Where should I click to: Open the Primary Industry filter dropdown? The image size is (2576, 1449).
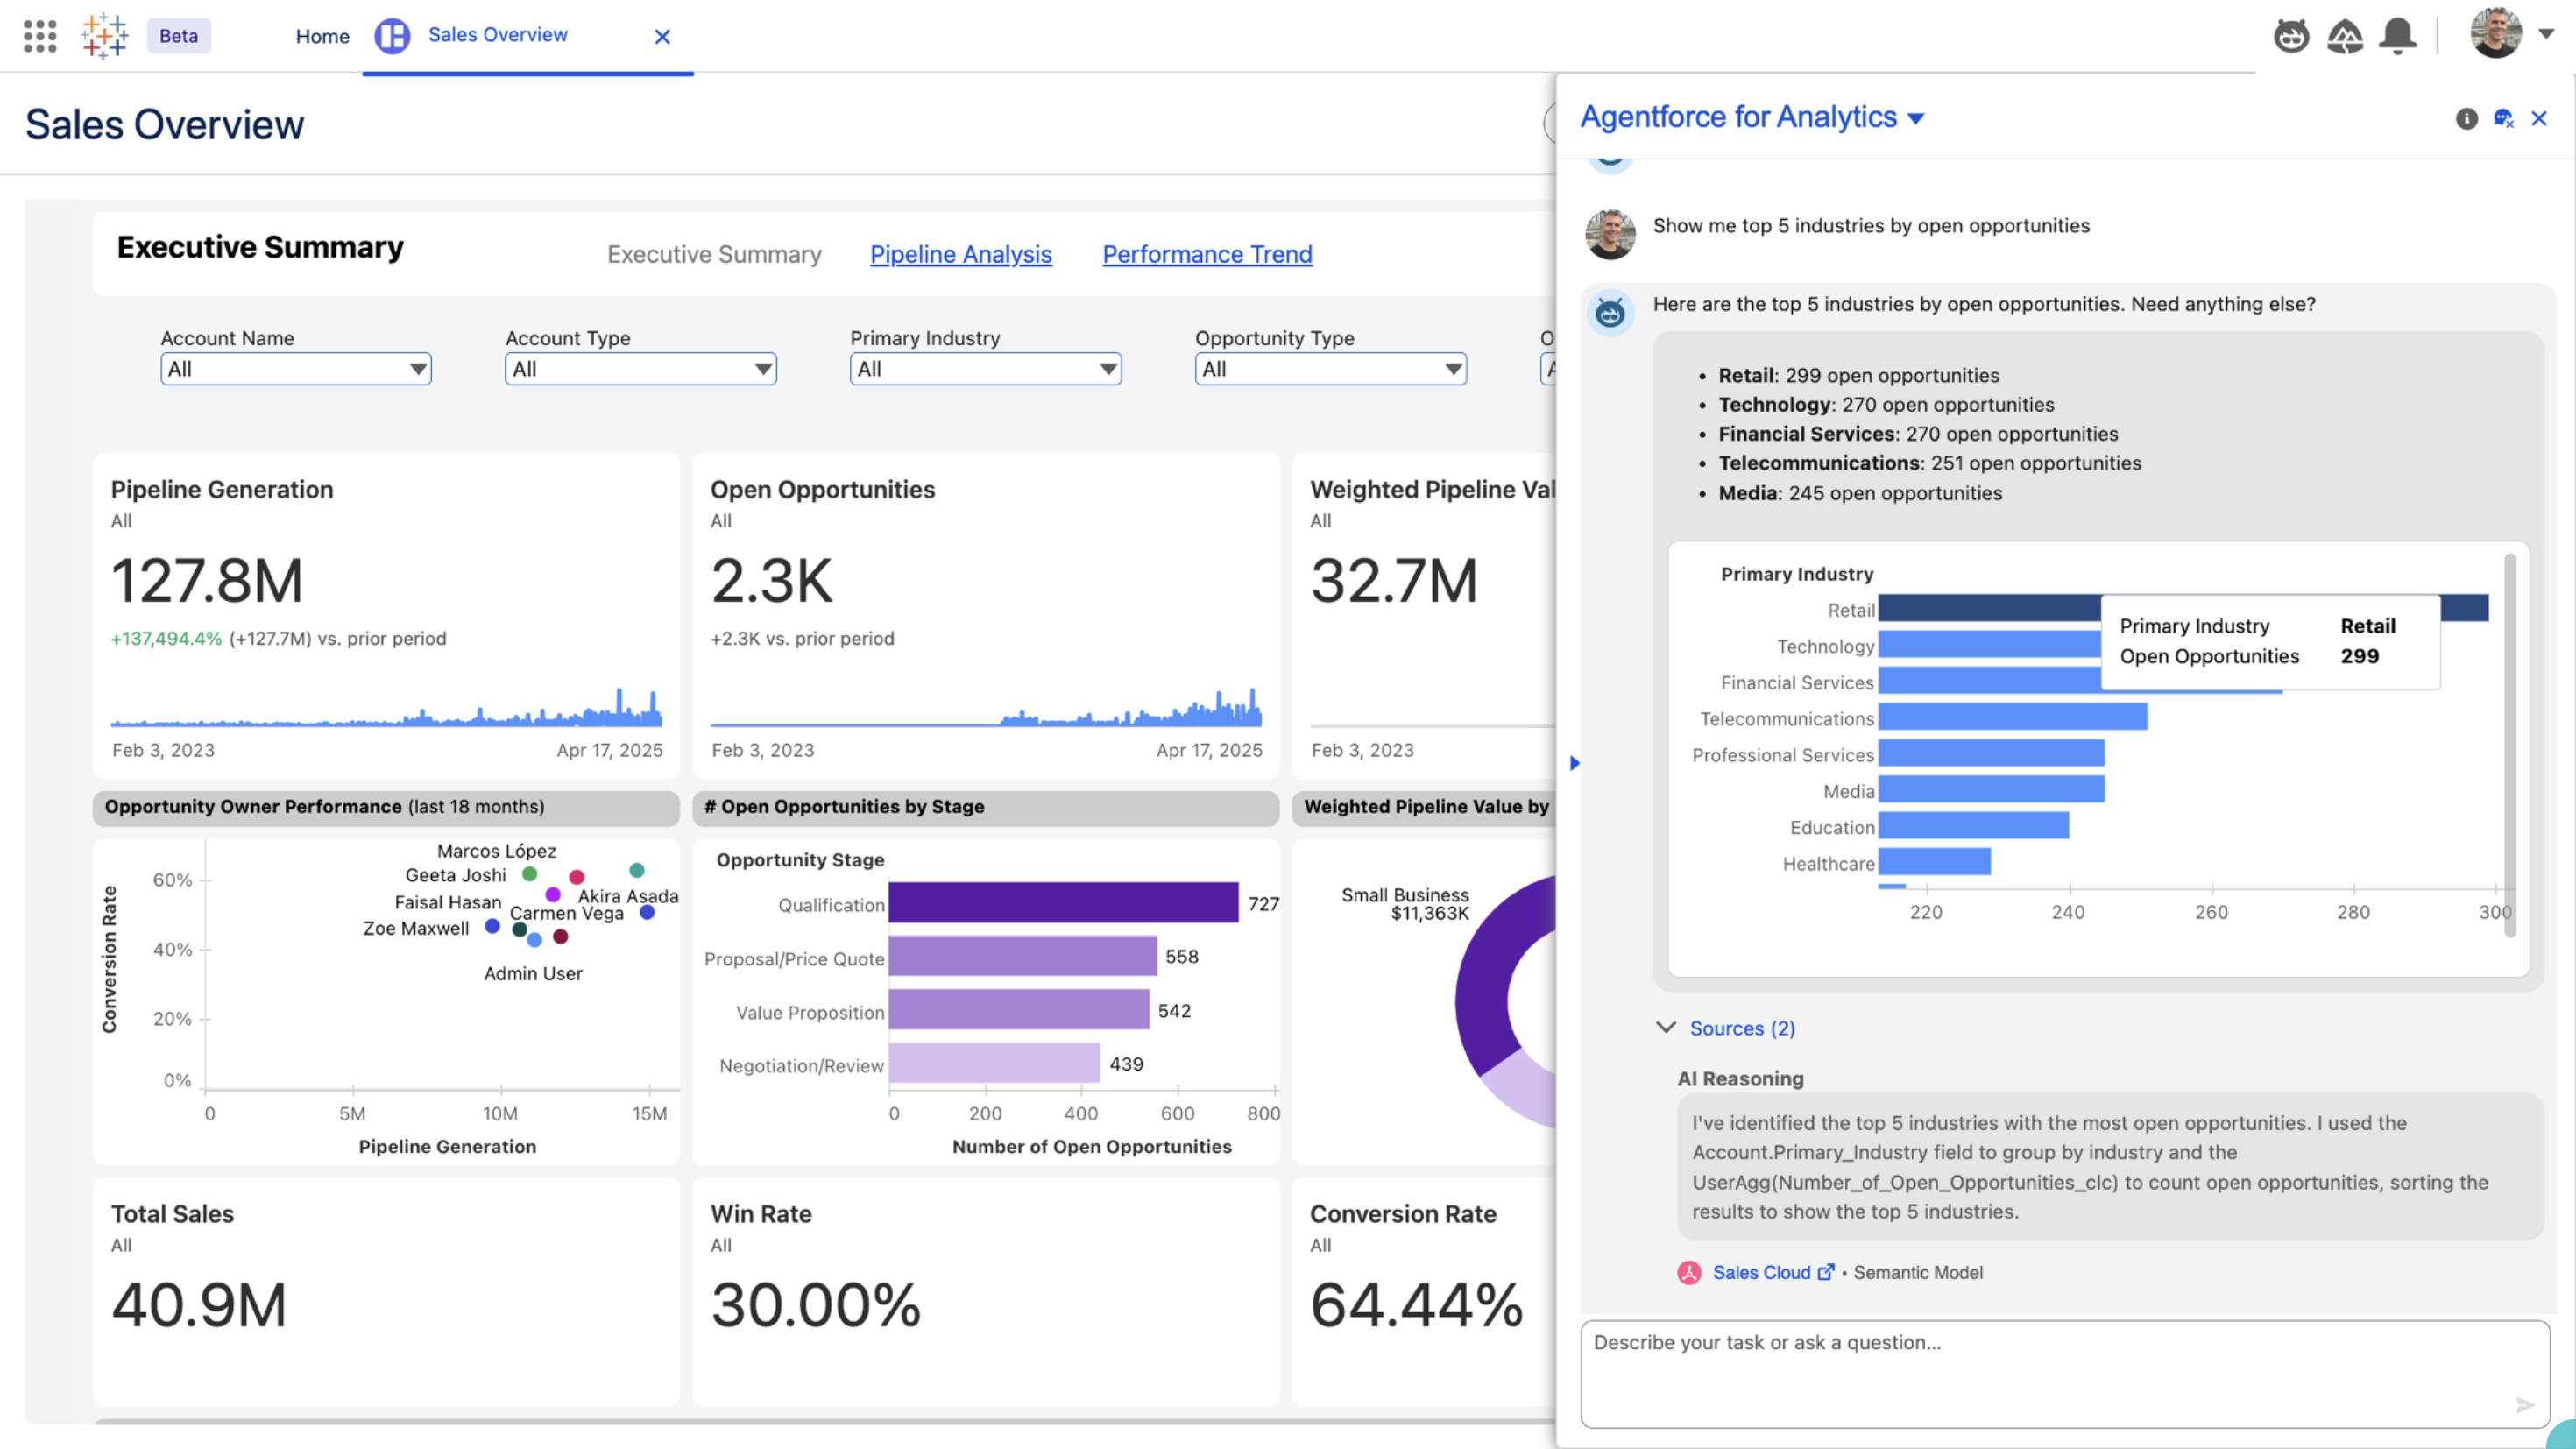pyautogui.click(x=985, y=369)
